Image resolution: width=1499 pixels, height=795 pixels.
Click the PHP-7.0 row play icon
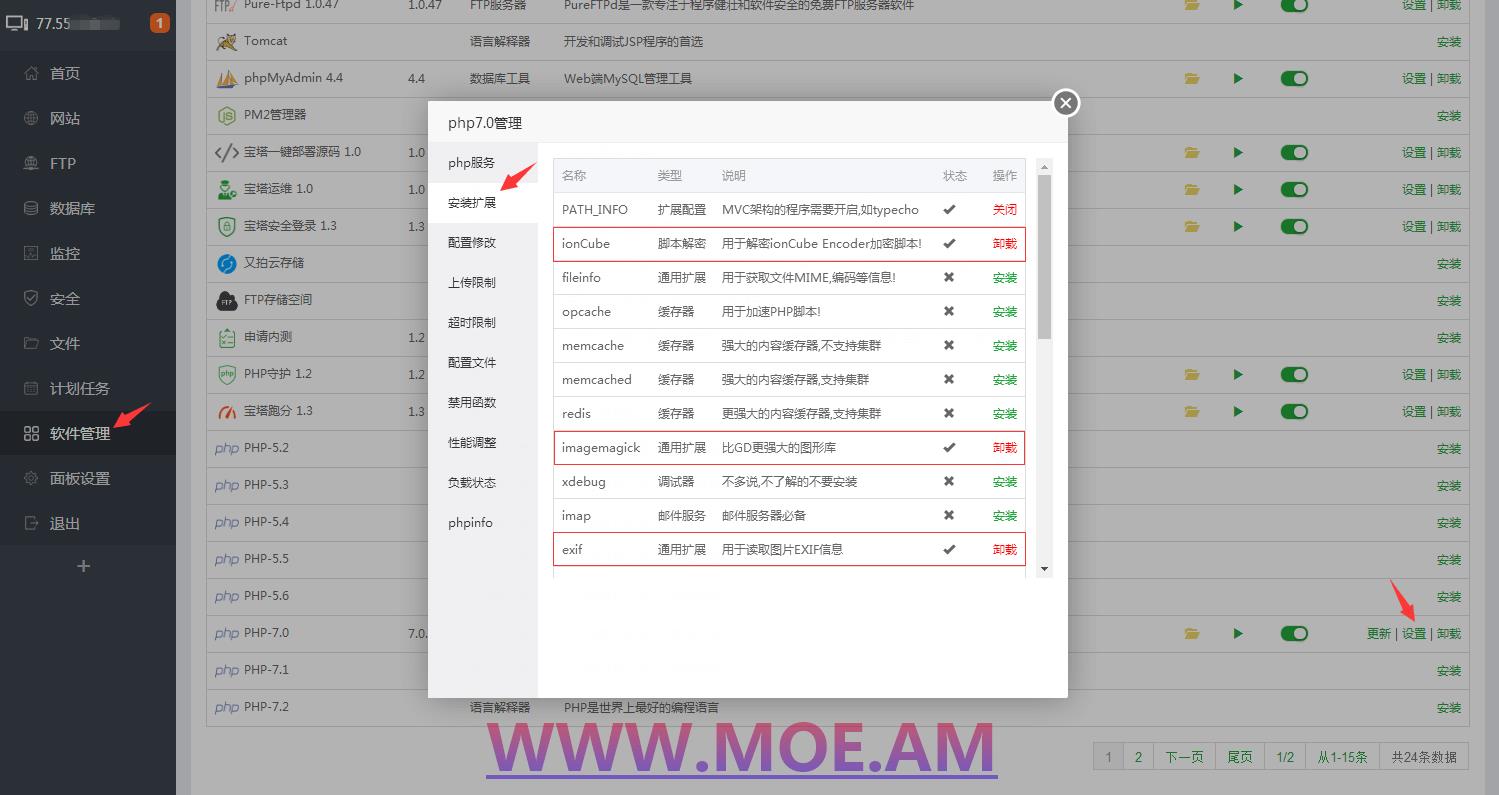(x=1238, y=633)
